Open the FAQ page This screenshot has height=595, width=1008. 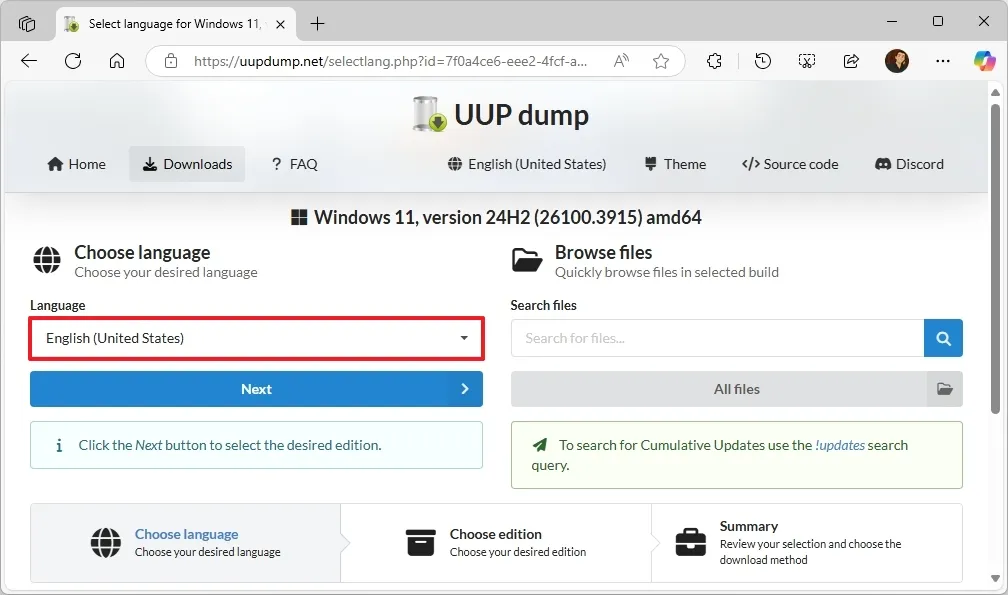[x=294, y=164]
